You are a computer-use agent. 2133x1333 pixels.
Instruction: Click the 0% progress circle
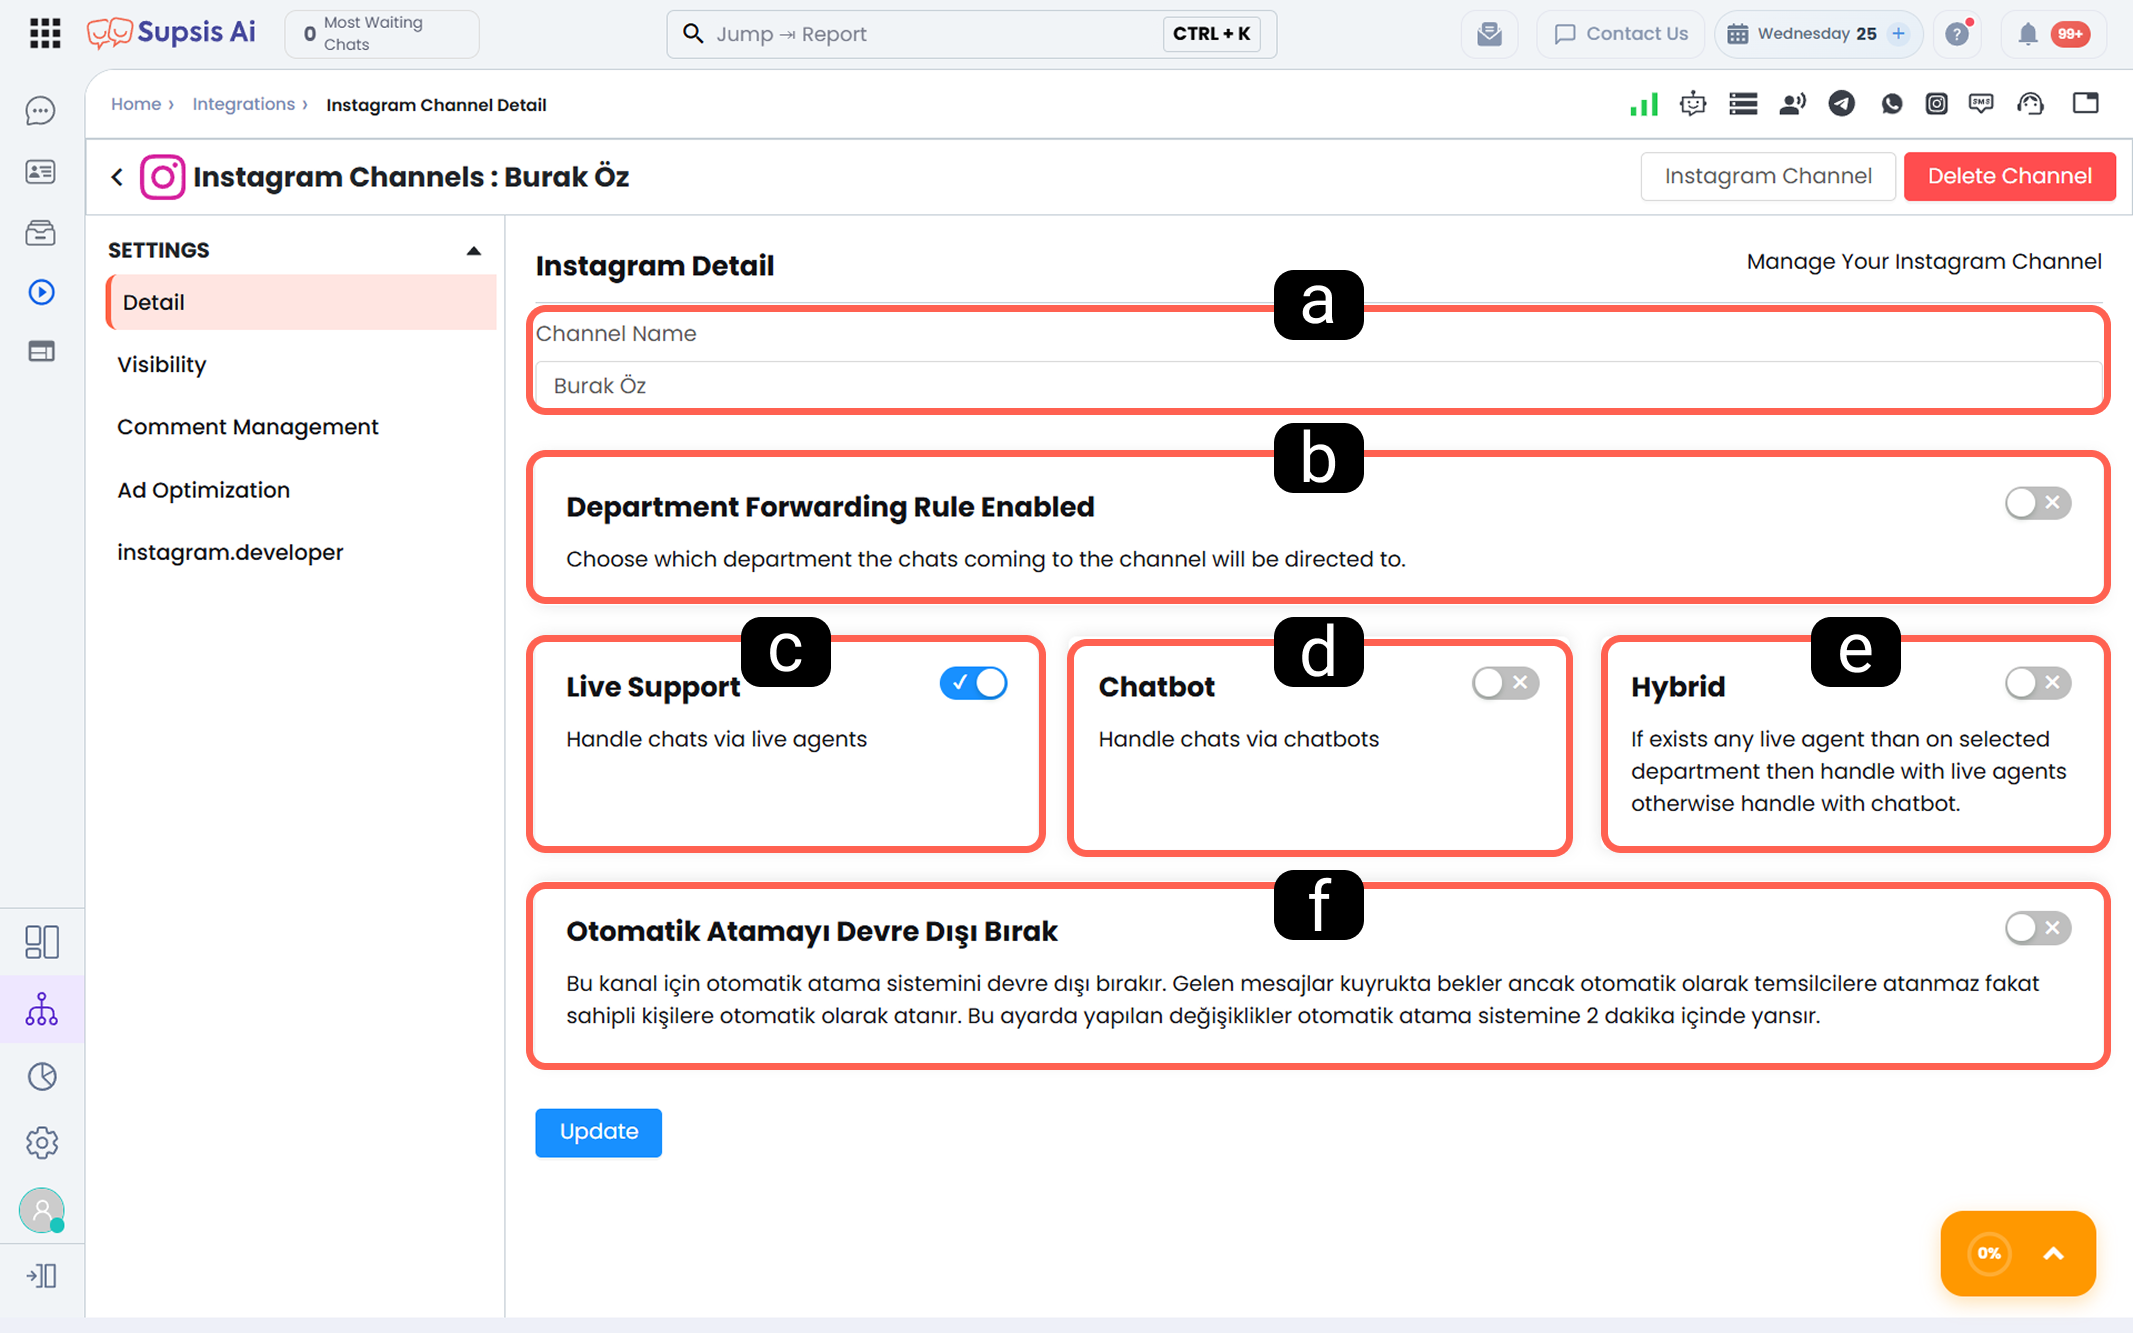(x=1989, y=1254)
